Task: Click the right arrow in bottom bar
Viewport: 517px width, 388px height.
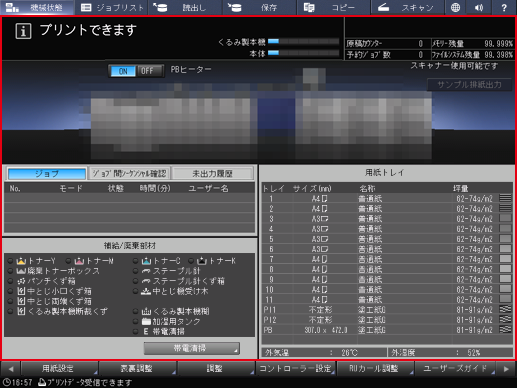Action: click(x=506, y=369)
